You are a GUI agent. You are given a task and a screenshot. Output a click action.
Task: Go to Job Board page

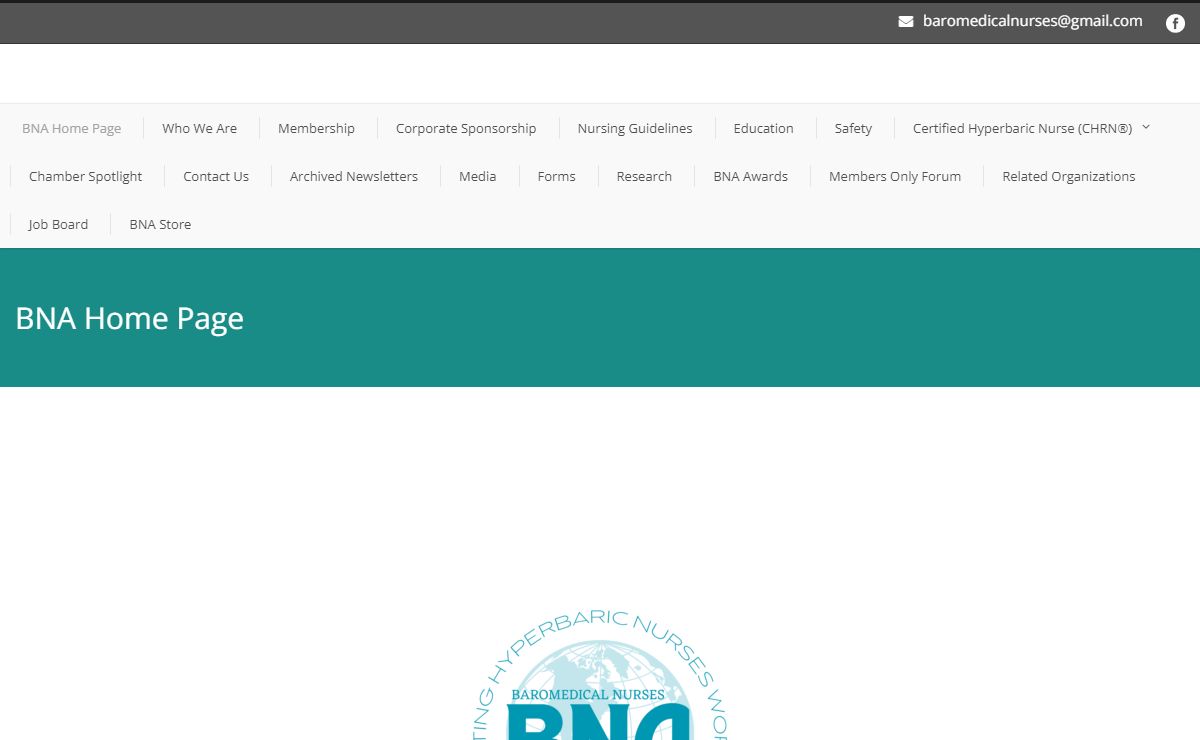tap(58, 224)
